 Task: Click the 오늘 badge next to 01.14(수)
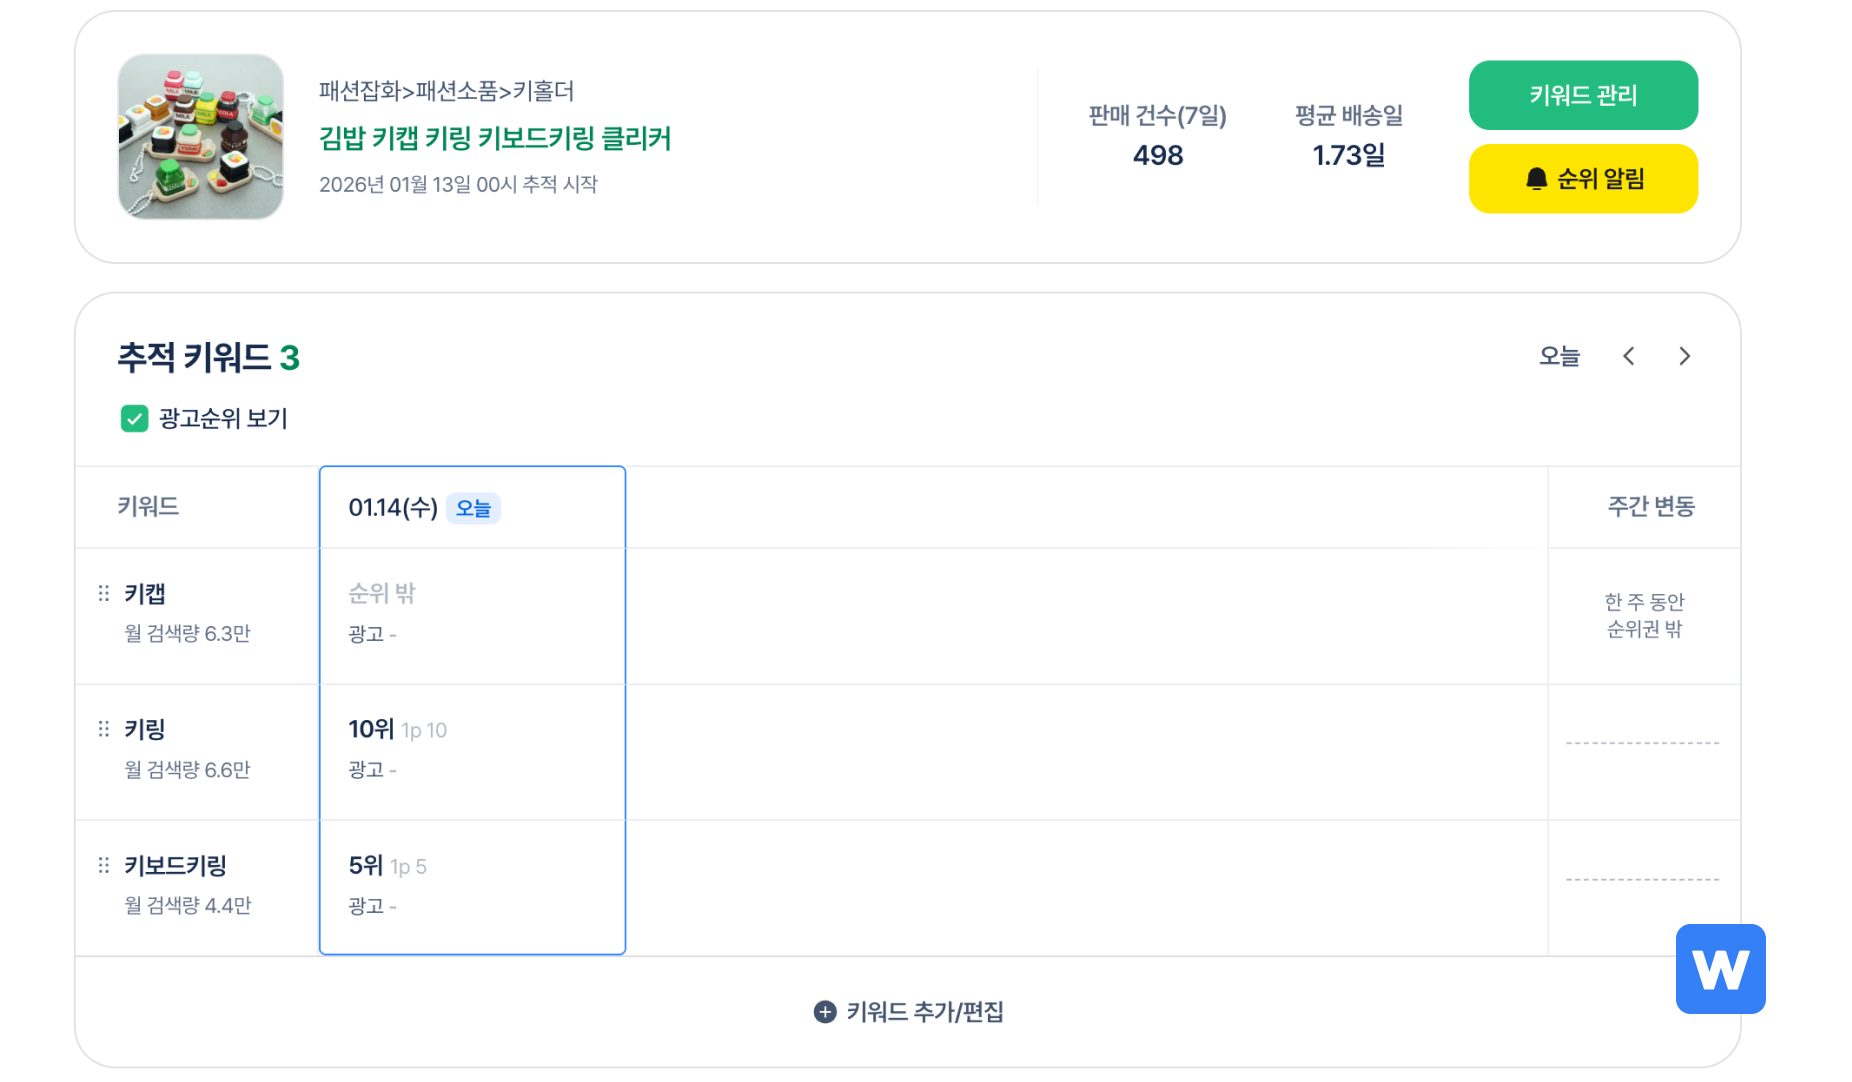point(472,508)
